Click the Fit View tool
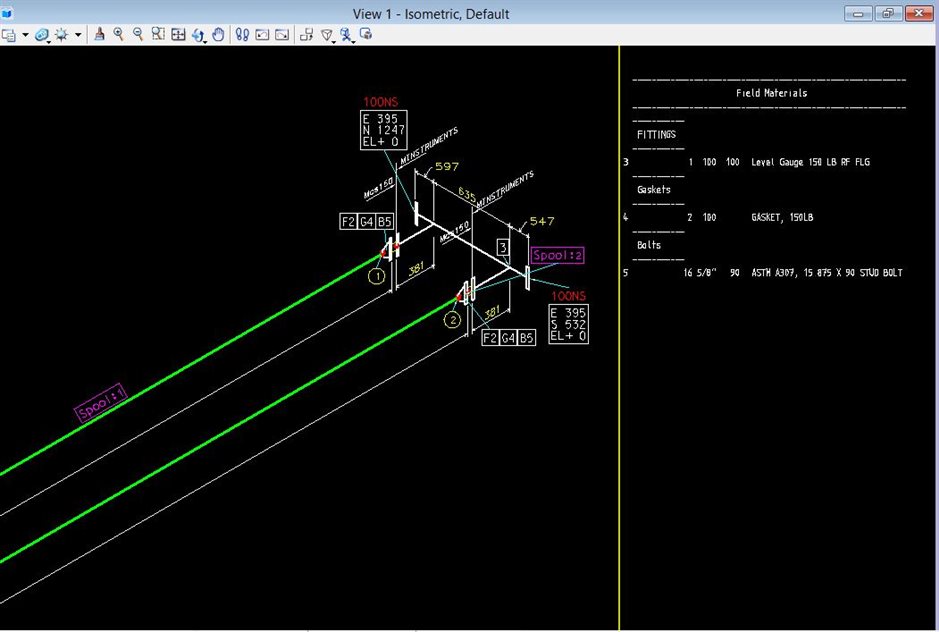939x632 pixels. point(178,34)
